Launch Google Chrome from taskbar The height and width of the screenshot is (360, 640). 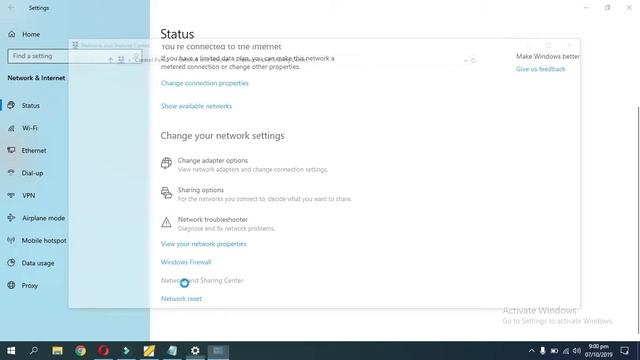tap(80, 351)
